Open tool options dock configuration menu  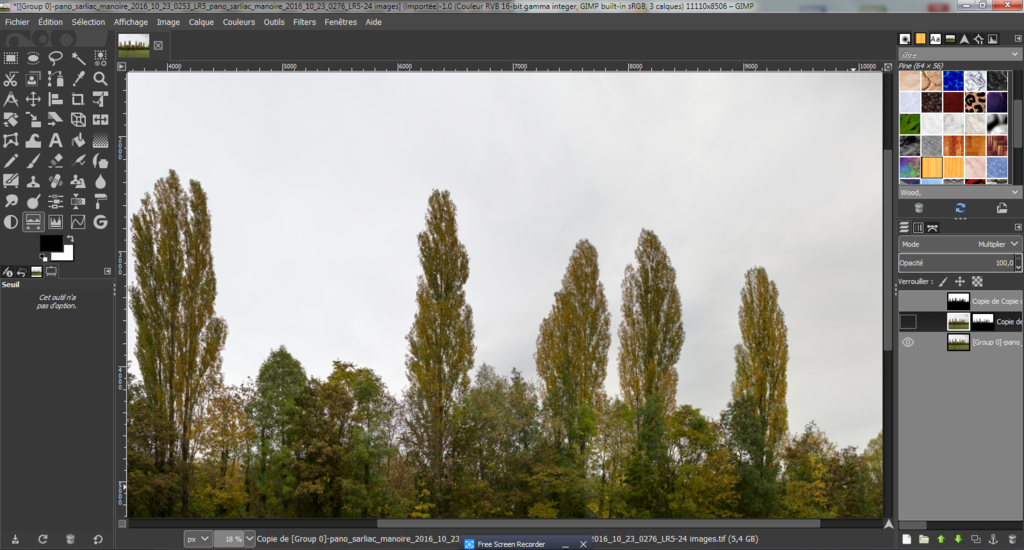(x=108, y=271)
